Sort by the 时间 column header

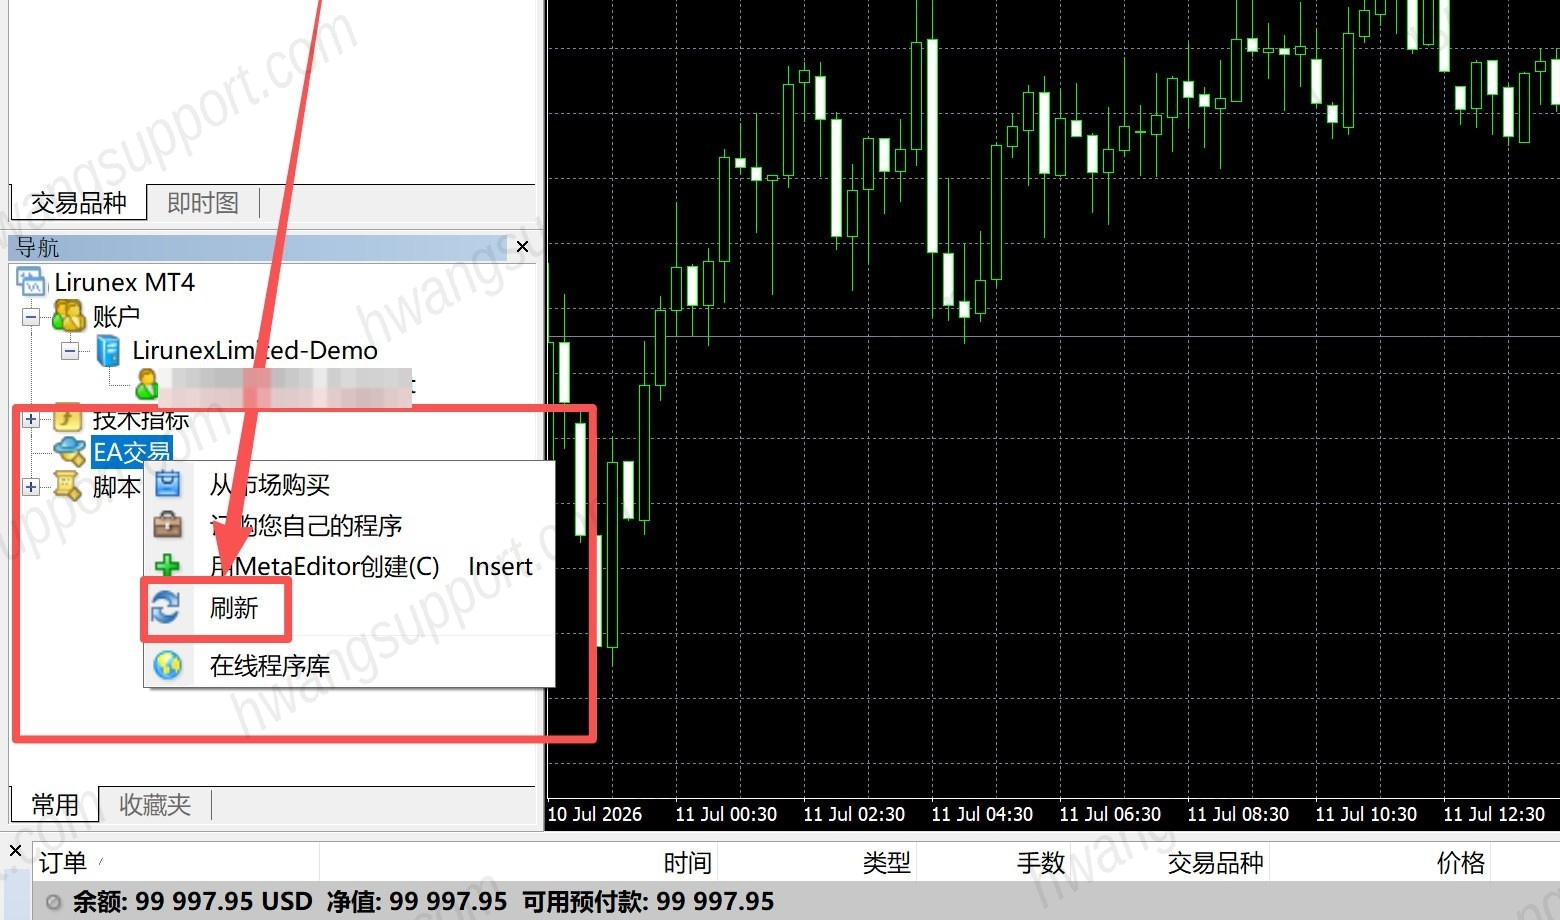[x=518, y=862]
